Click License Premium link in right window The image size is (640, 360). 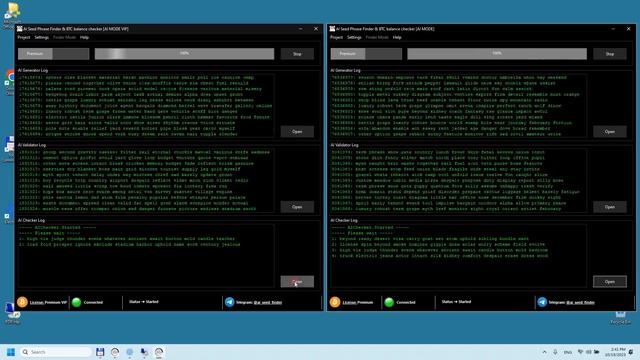click(x=358, y=302)
